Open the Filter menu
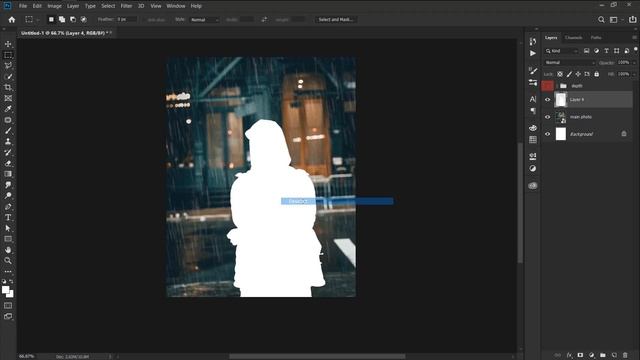640x360 pixels. [x=126, y=6]
